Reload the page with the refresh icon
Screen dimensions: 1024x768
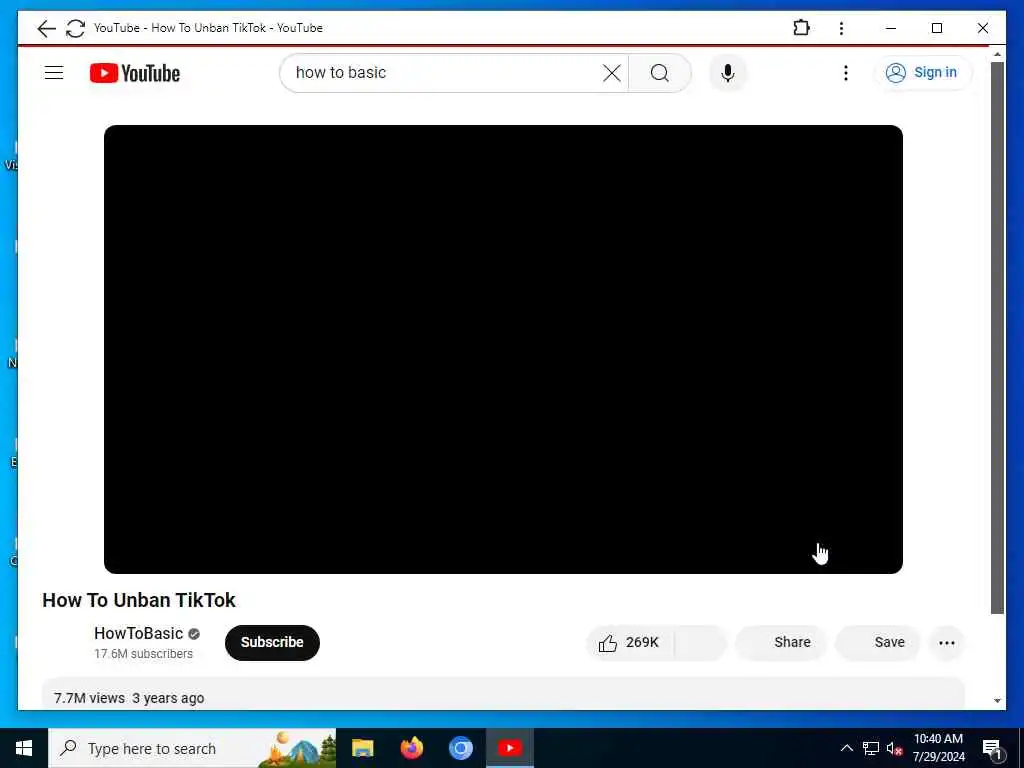pyautogui.click(x=75, y=28)
